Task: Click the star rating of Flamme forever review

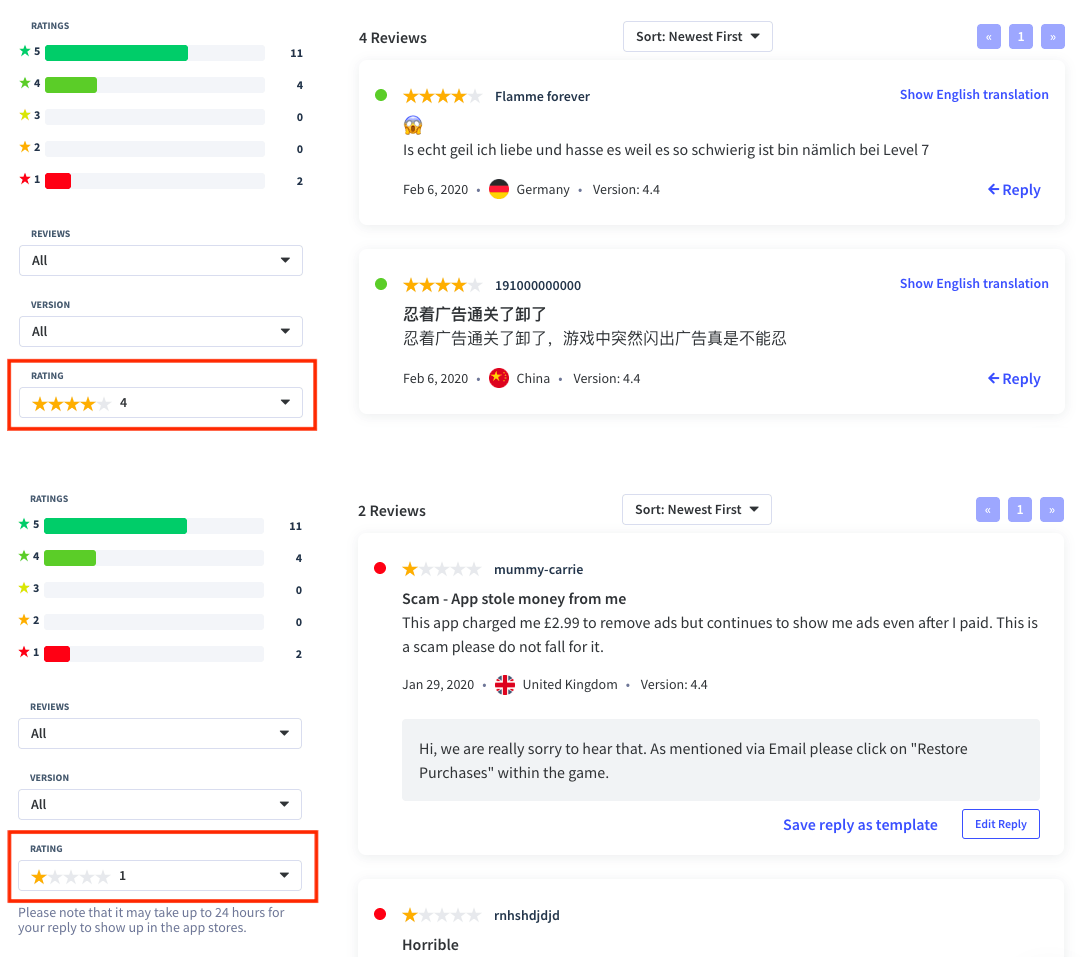Action: click(442, 96)
